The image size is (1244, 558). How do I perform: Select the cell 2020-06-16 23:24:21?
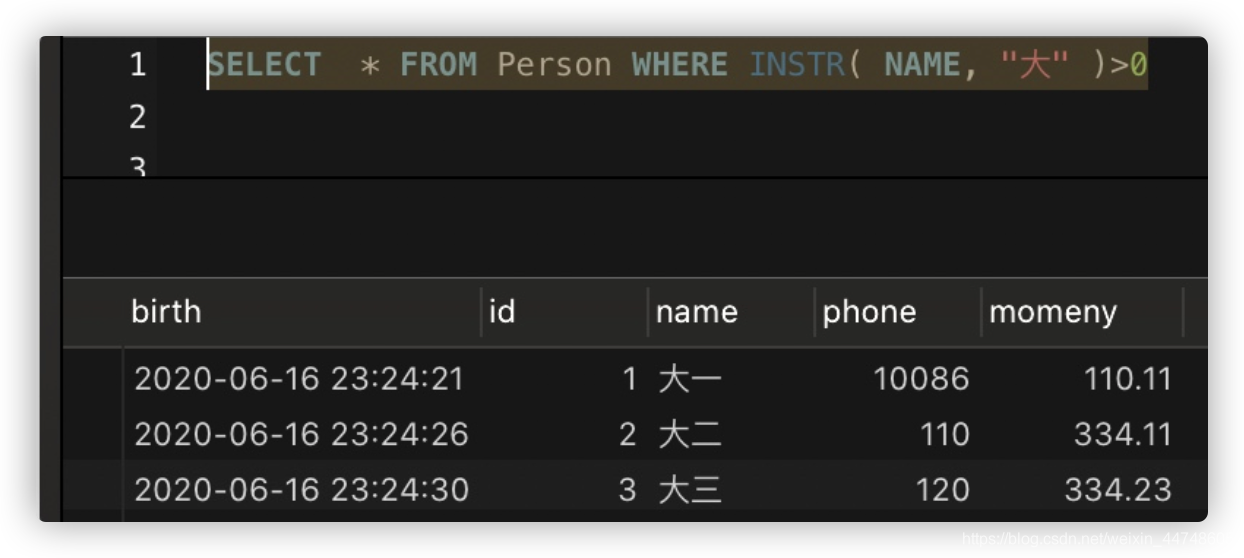tap(299, 379)
